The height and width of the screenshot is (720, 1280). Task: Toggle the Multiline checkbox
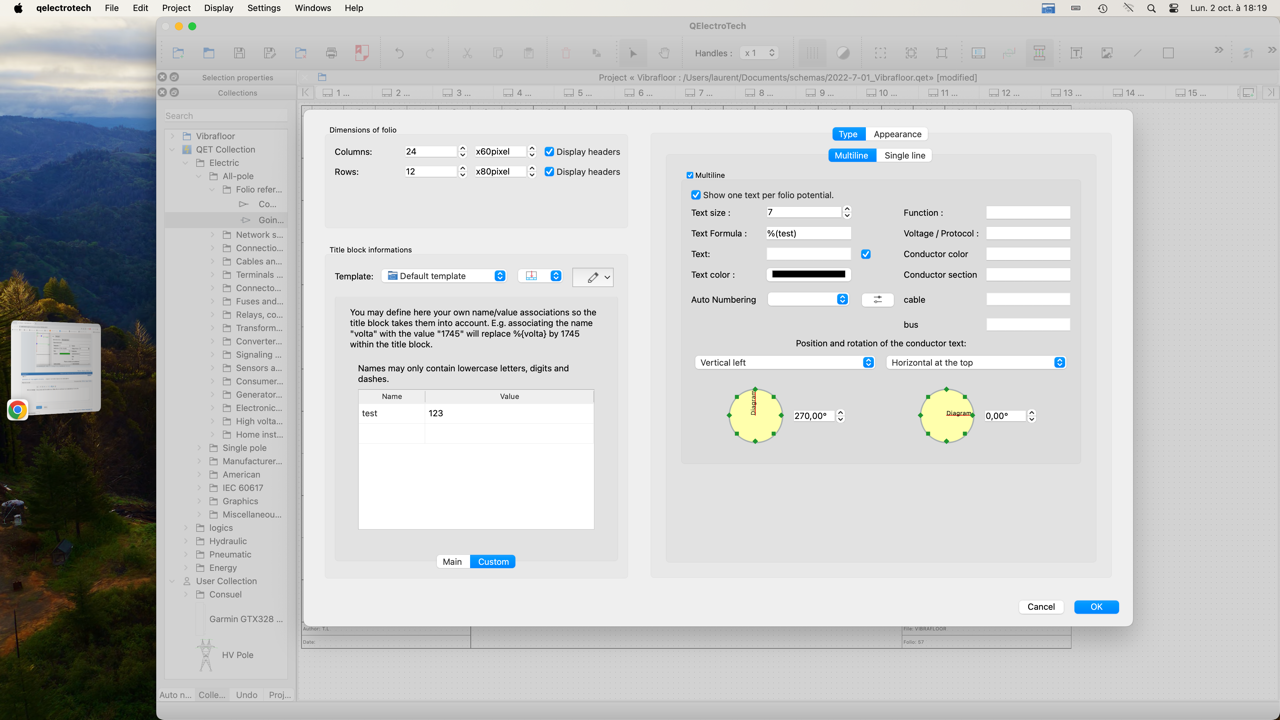pyautogui.click(x=690, y=175)
